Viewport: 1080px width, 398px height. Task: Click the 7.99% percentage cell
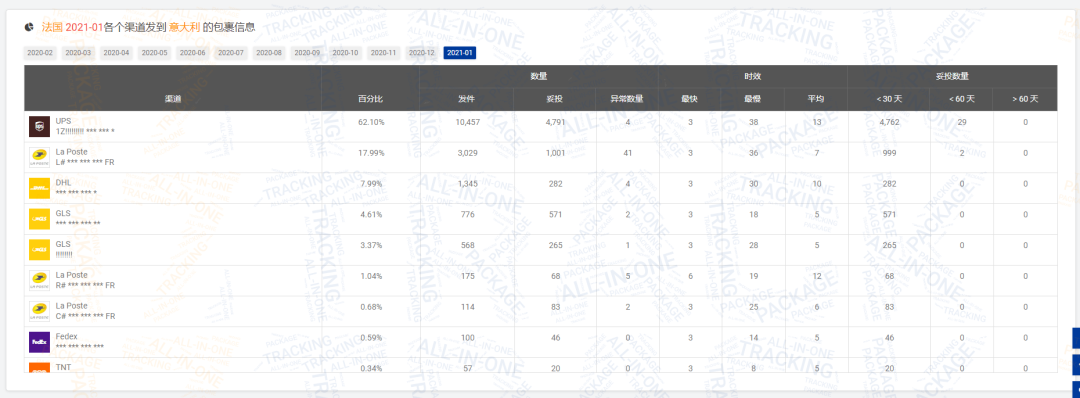(x=371, y=184)
